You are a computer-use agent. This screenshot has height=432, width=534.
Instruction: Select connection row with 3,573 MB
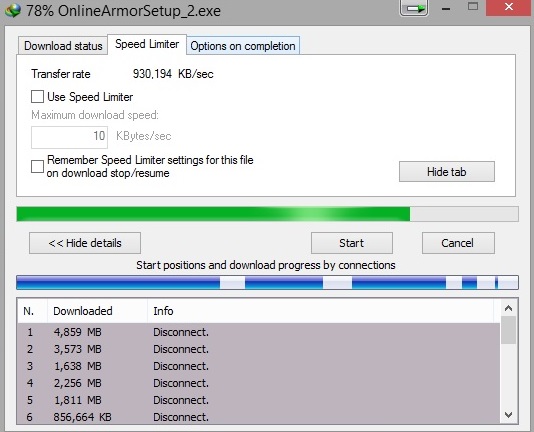259,349
